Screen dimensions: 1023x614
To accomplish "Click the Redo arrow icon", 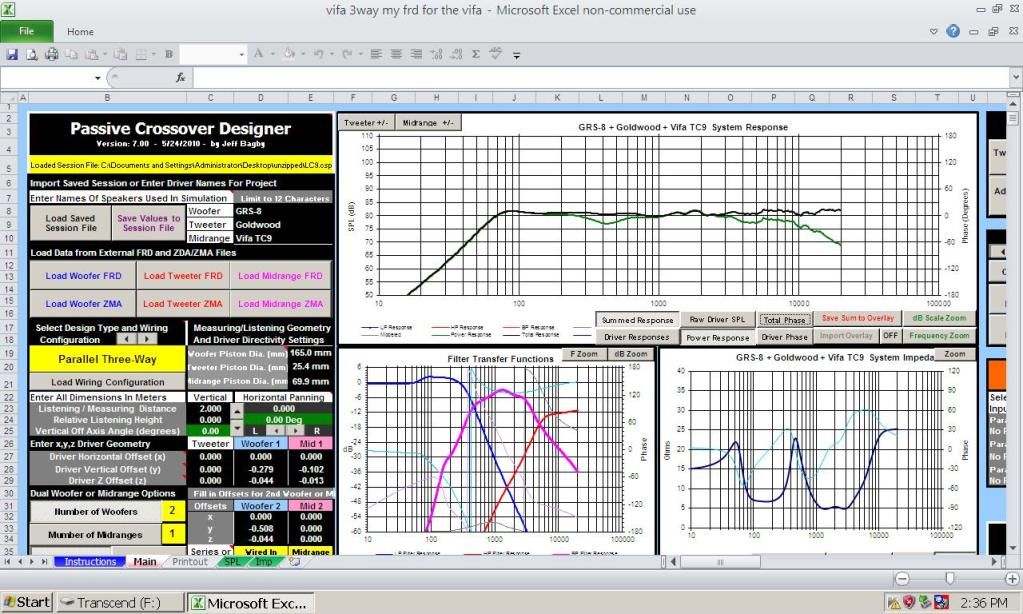I will [x=347, y=54].
